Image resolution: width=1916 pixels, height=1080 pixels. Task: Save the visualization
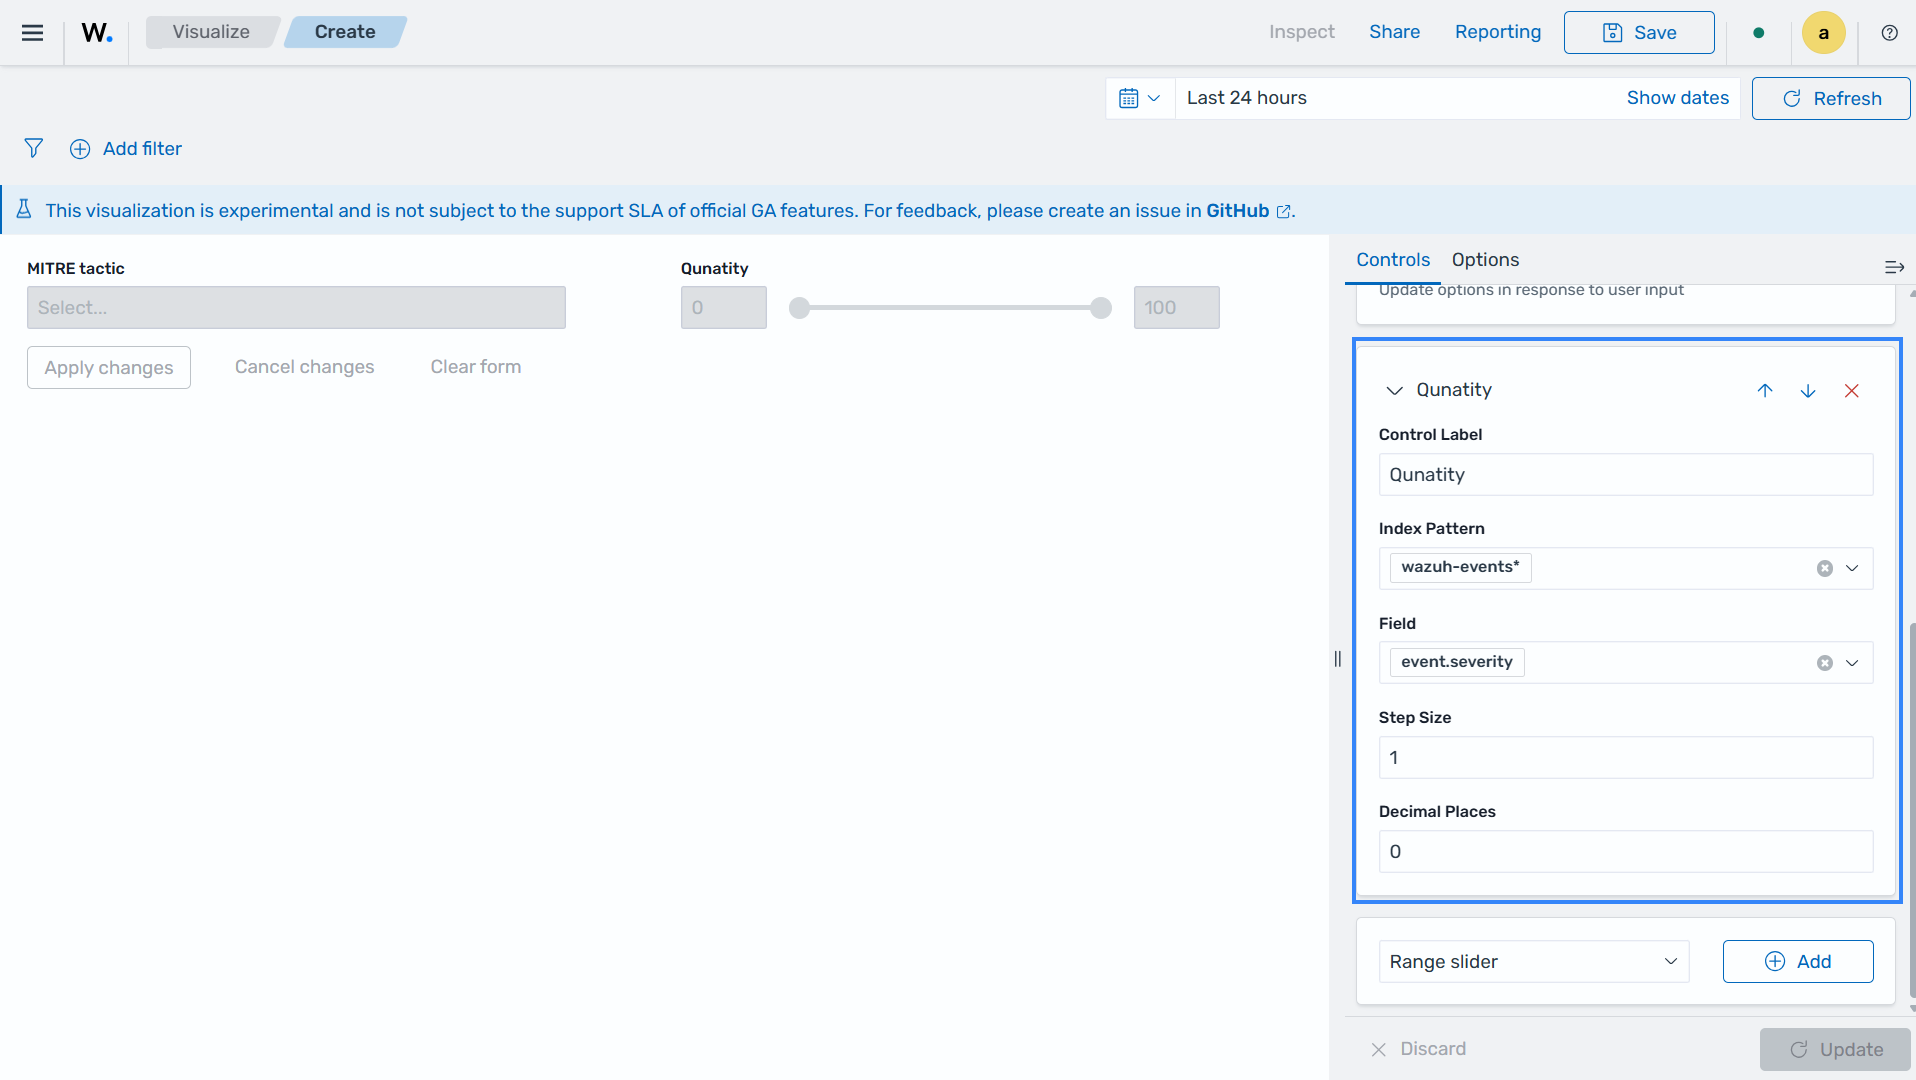(1638, 32)
